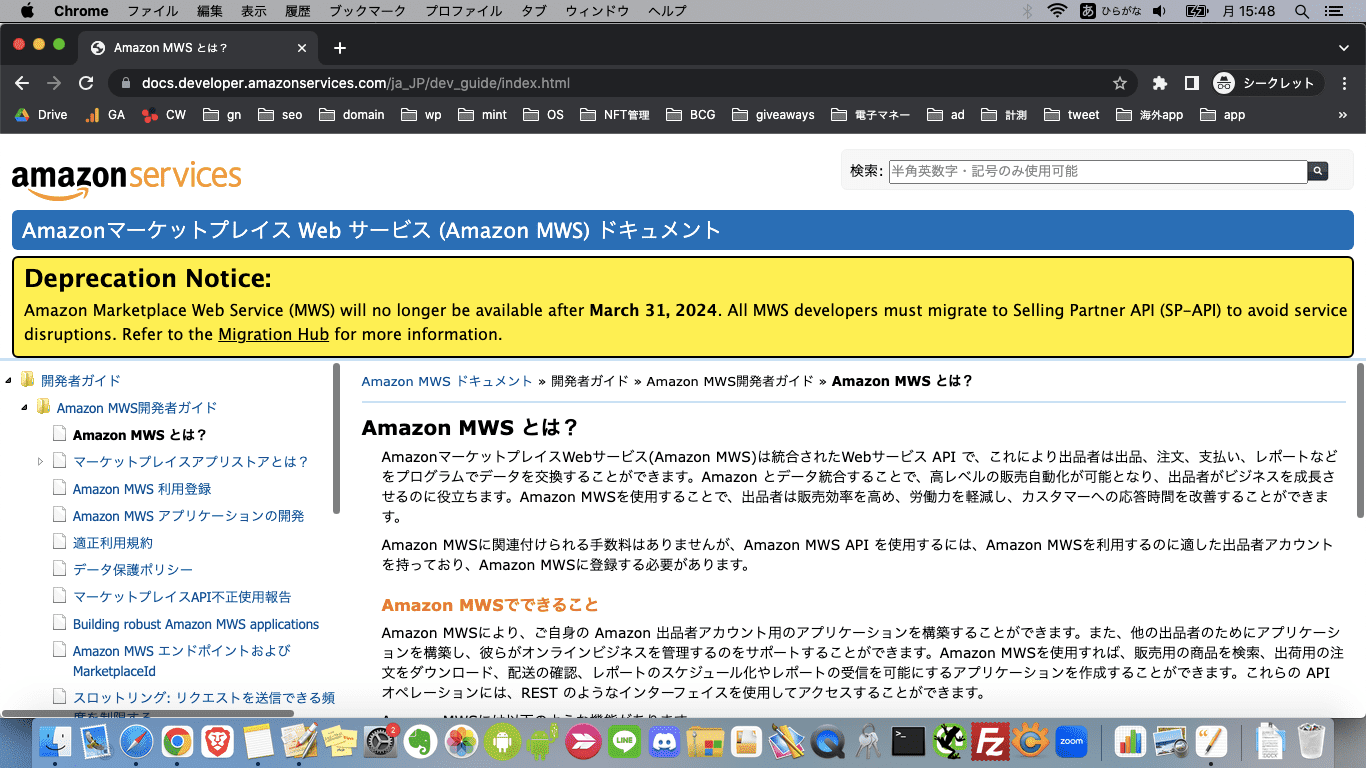Bookmark this page with the star icon
The height and width of the screenshot is (768, 1366).
coord(1120,83)
